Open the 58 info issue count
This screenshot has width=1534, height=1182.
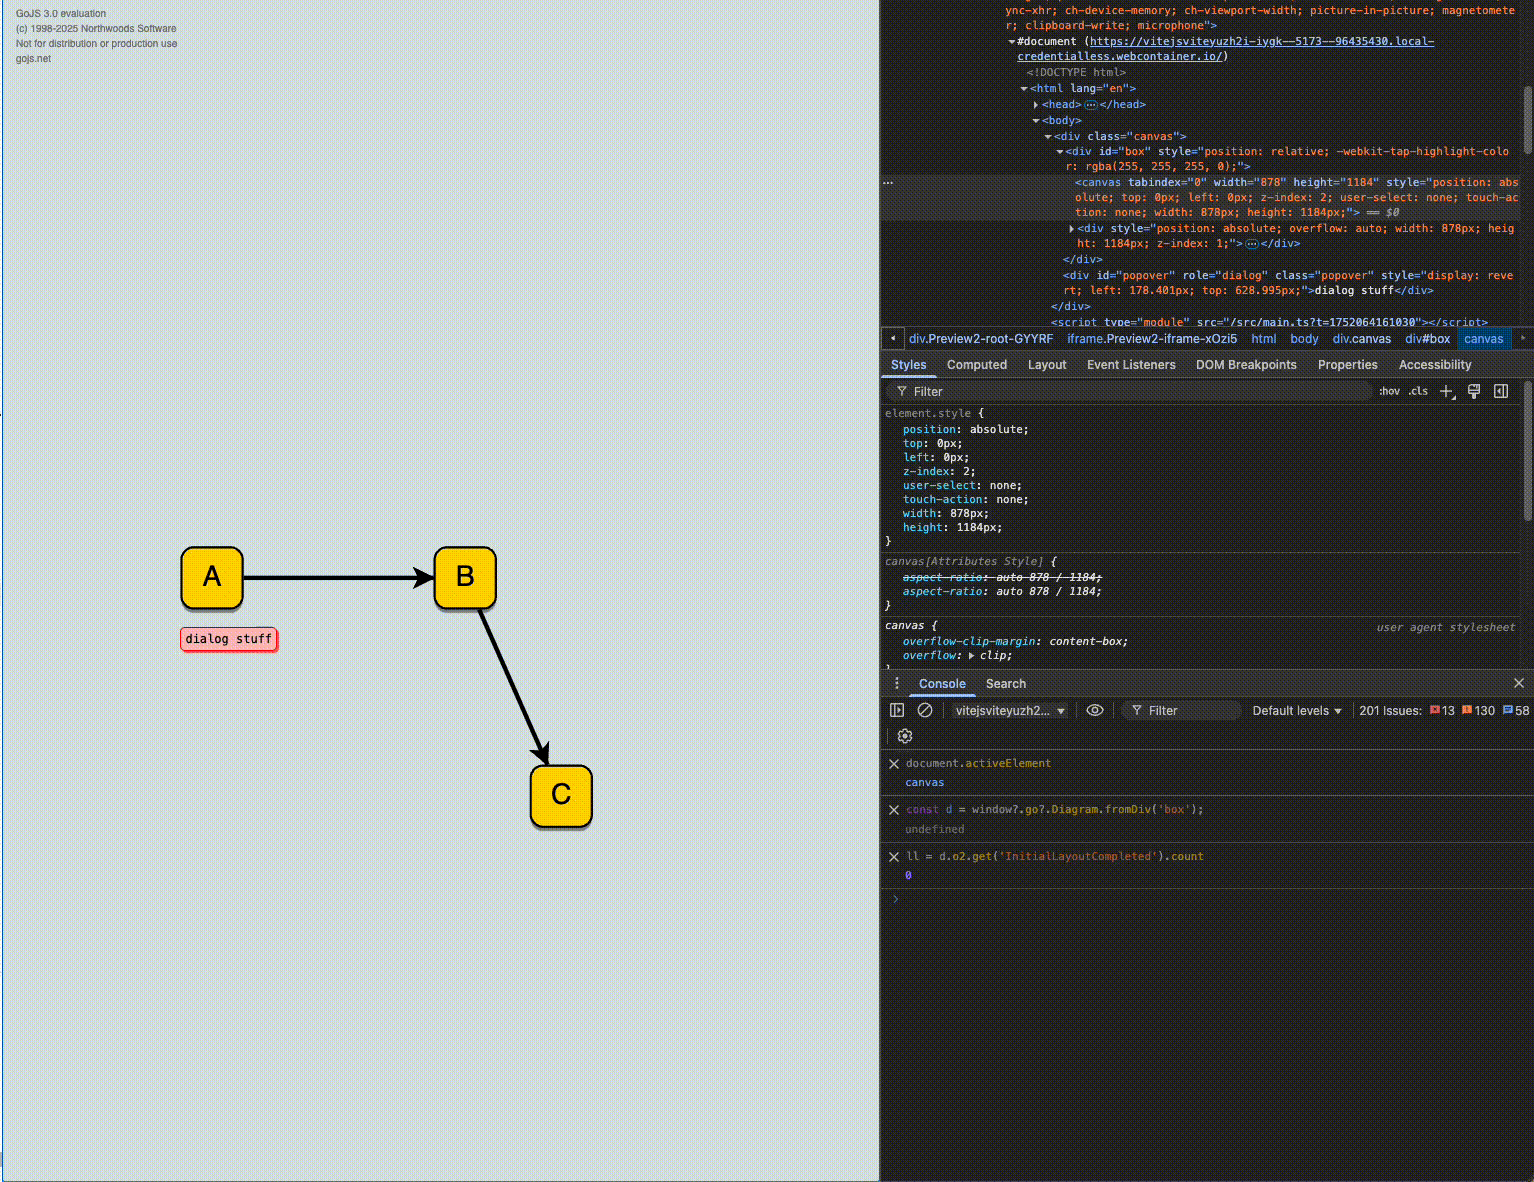1516,711
